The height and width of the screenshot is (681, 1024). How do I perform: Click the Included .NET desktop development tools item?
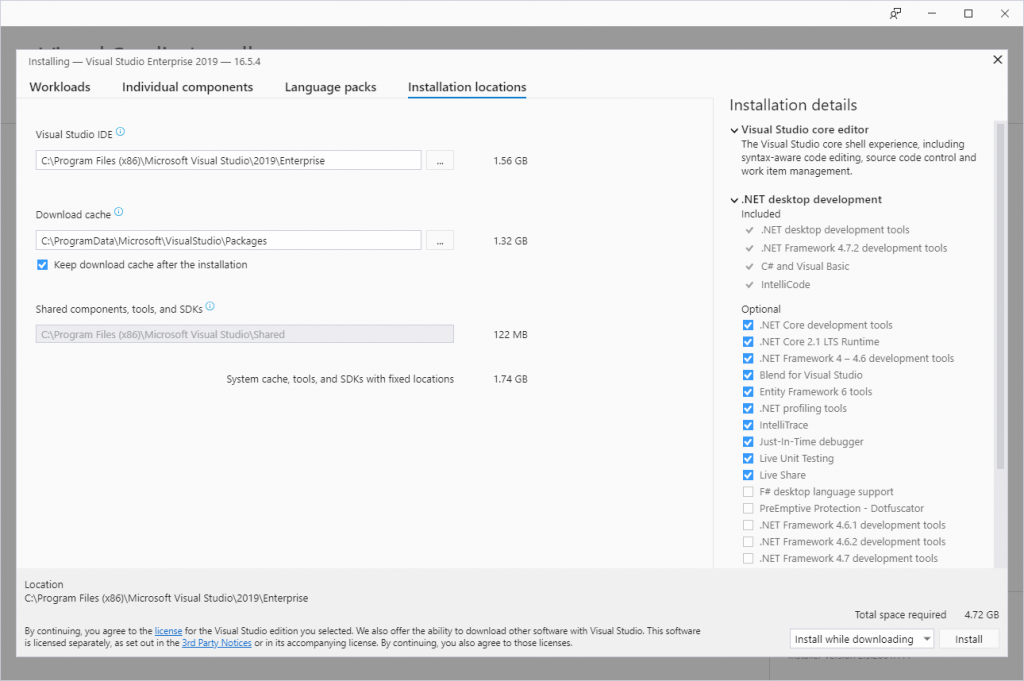(835, 230)
